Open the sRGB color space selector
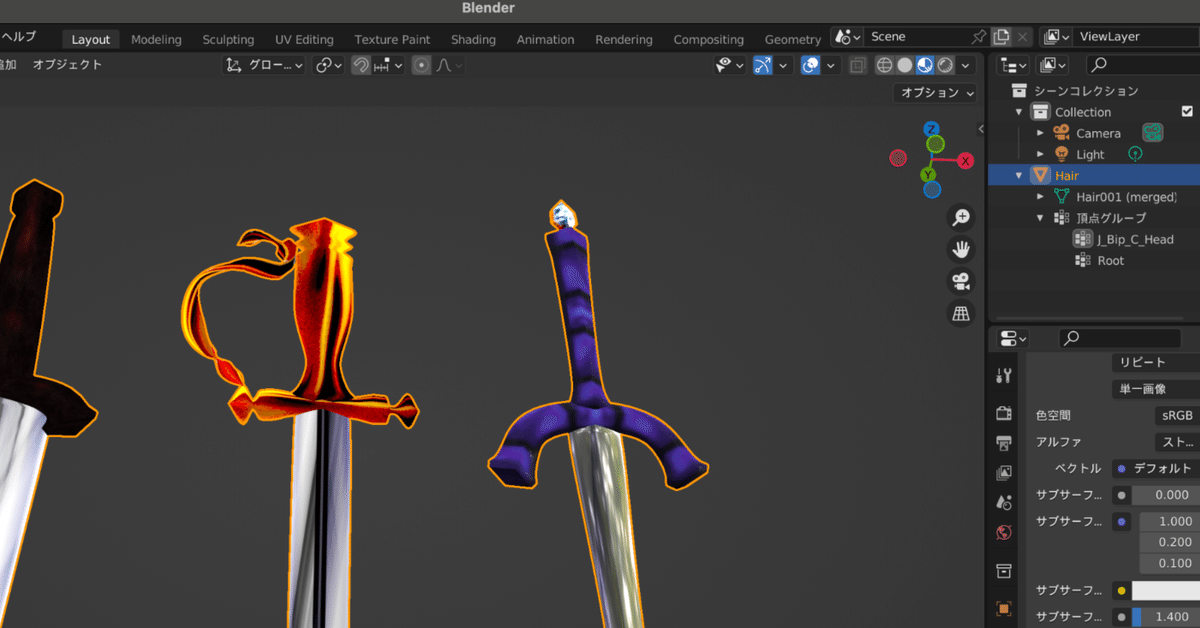 pos(1177,415)
